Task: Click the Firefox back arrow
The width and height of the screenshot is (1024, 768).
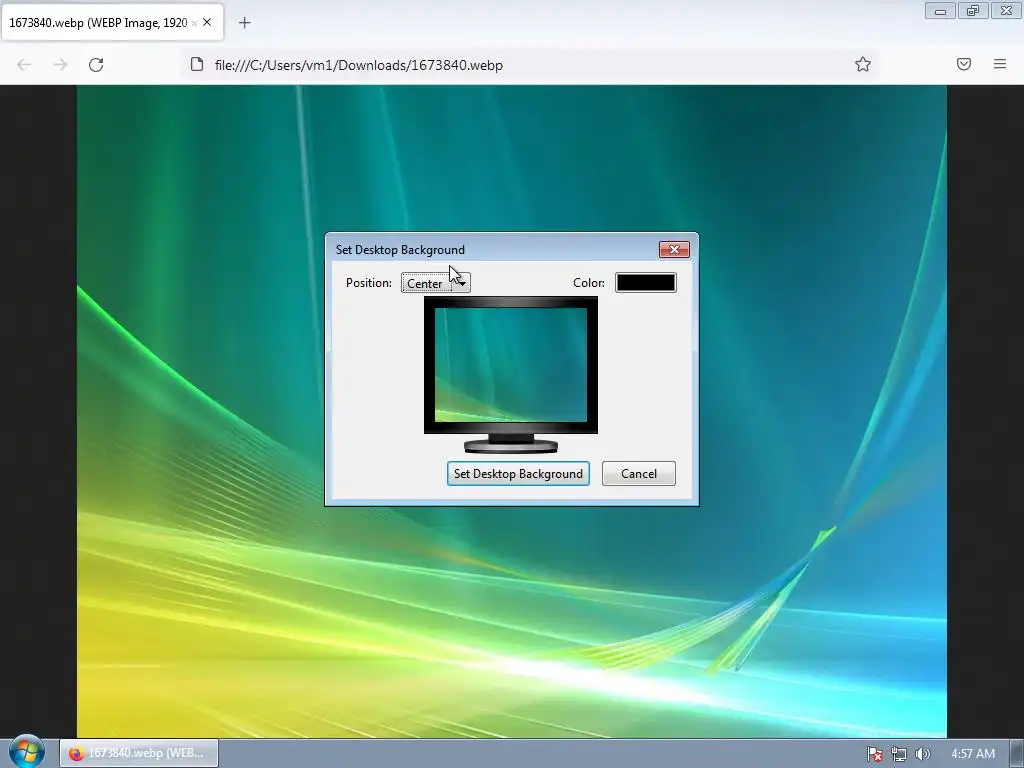Action: click(24, 65)
